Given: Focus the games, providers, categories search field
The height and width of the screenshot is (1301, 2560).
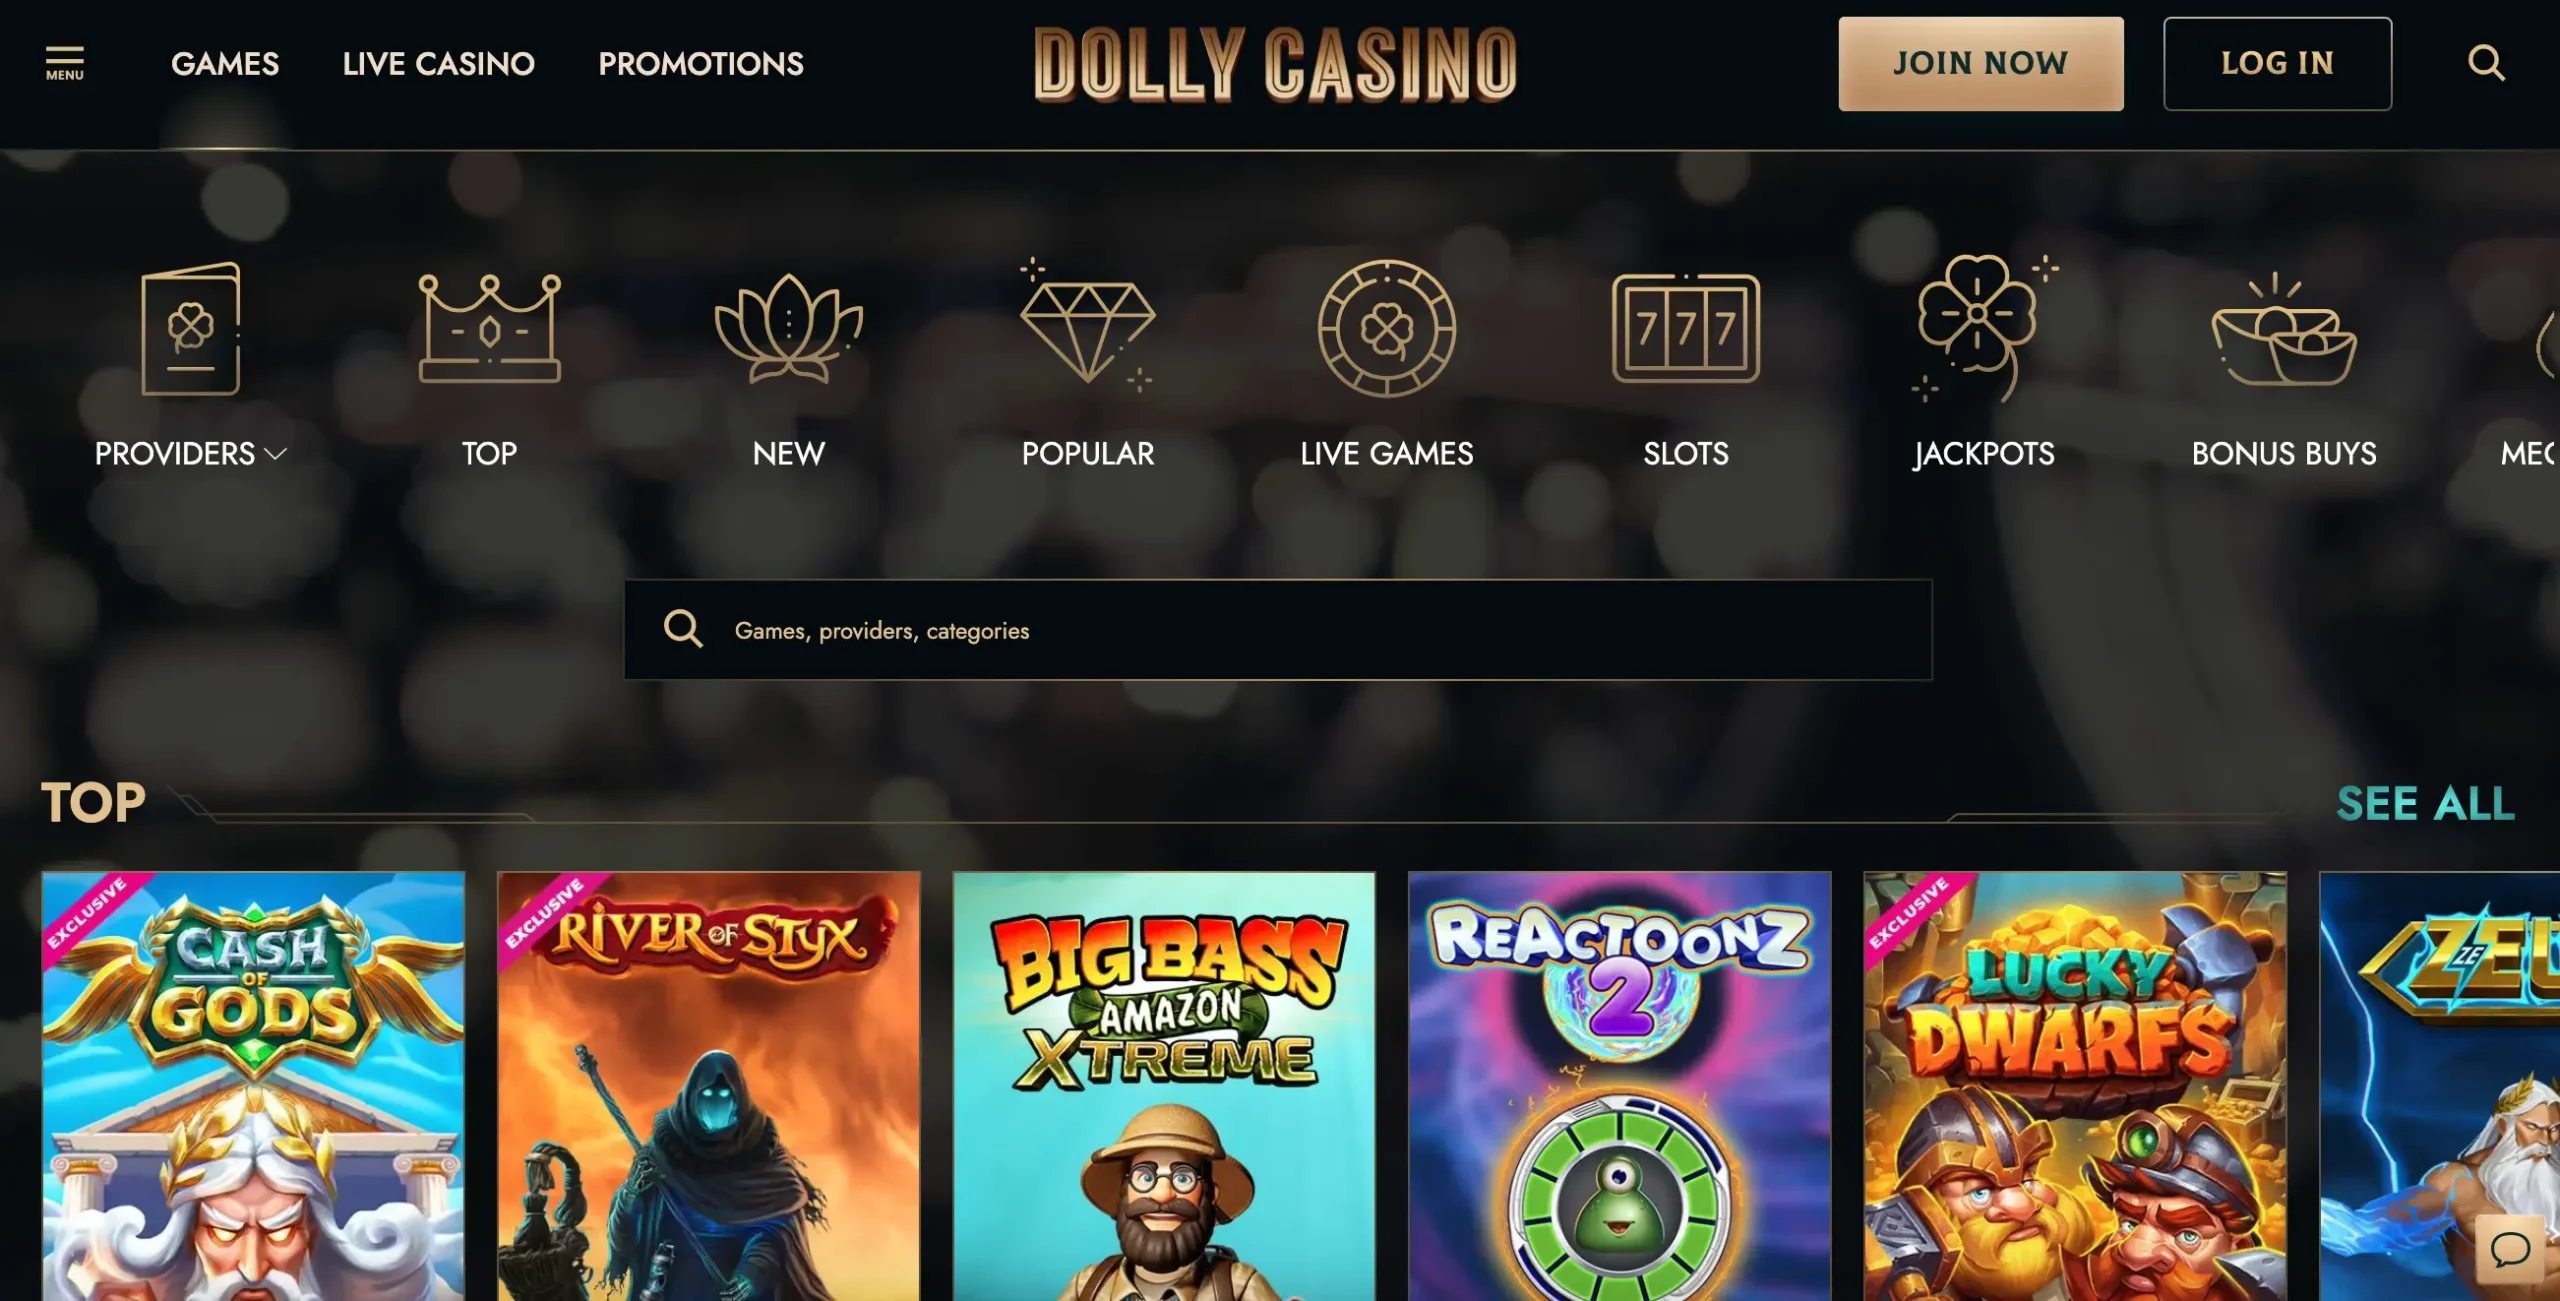Looking at the screenshot, I should click(x=1278, y=630).
